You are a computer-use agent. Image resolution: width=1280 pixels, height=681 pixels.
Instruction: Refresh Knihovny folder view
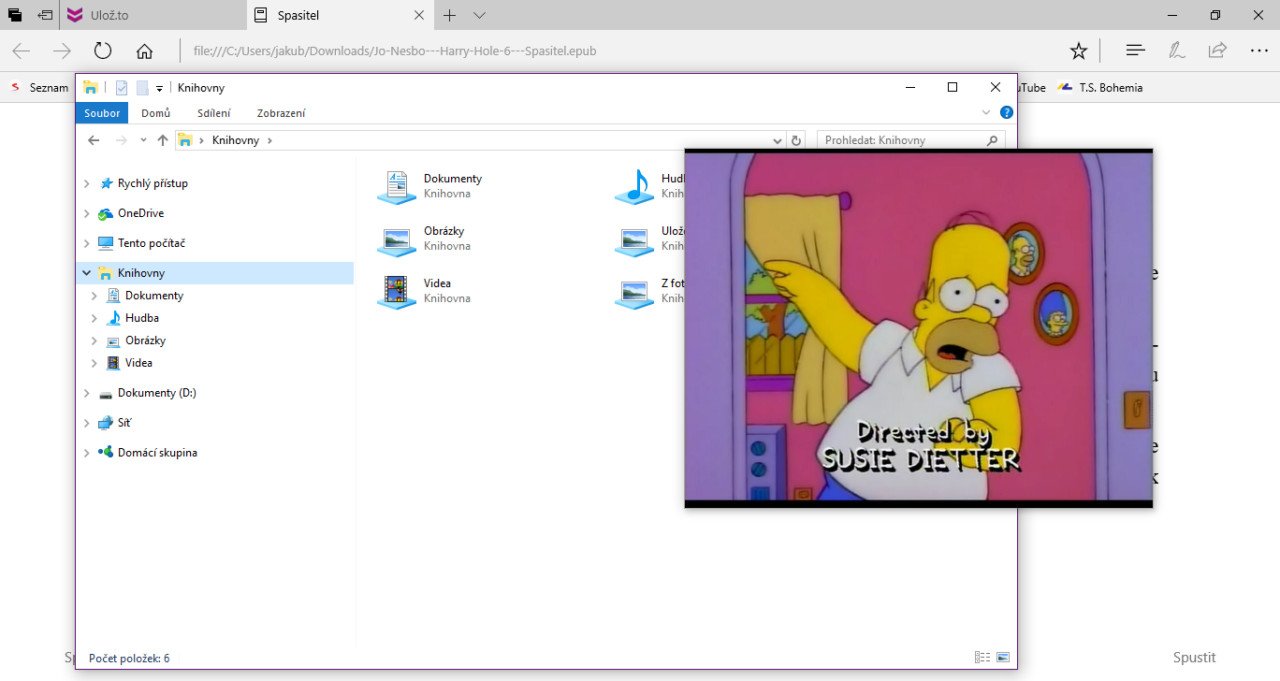click(x=796, y=141)
